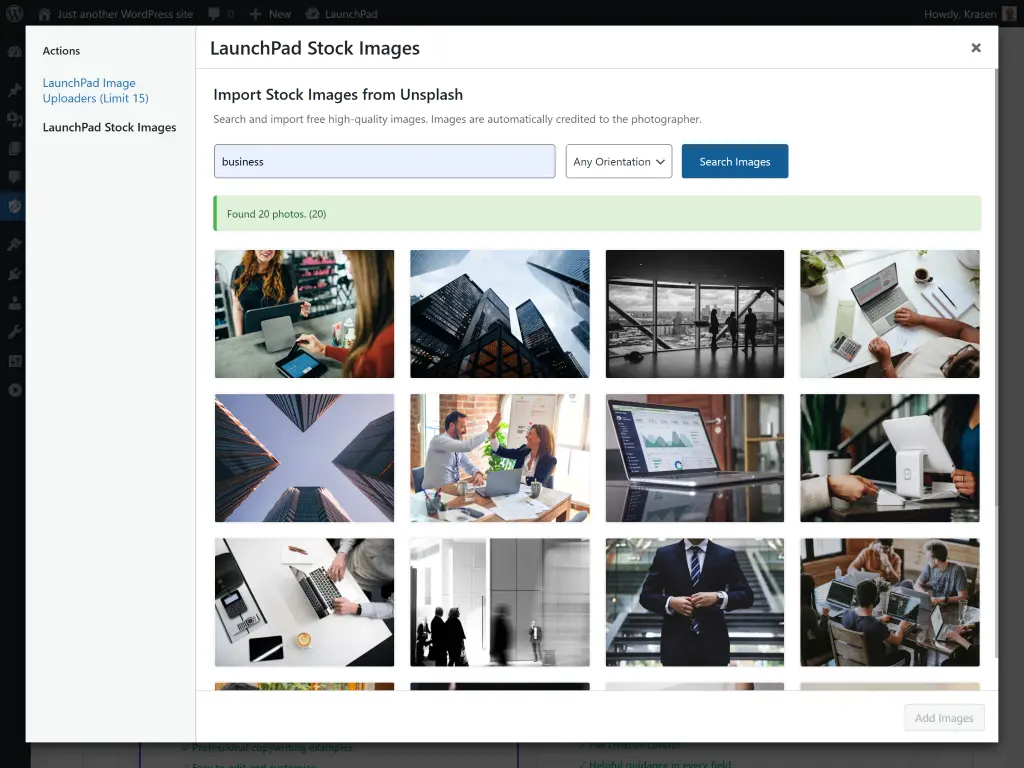The image size is (1024, 768).
Task: Click the business search input field
Action: tap(384, 160)
